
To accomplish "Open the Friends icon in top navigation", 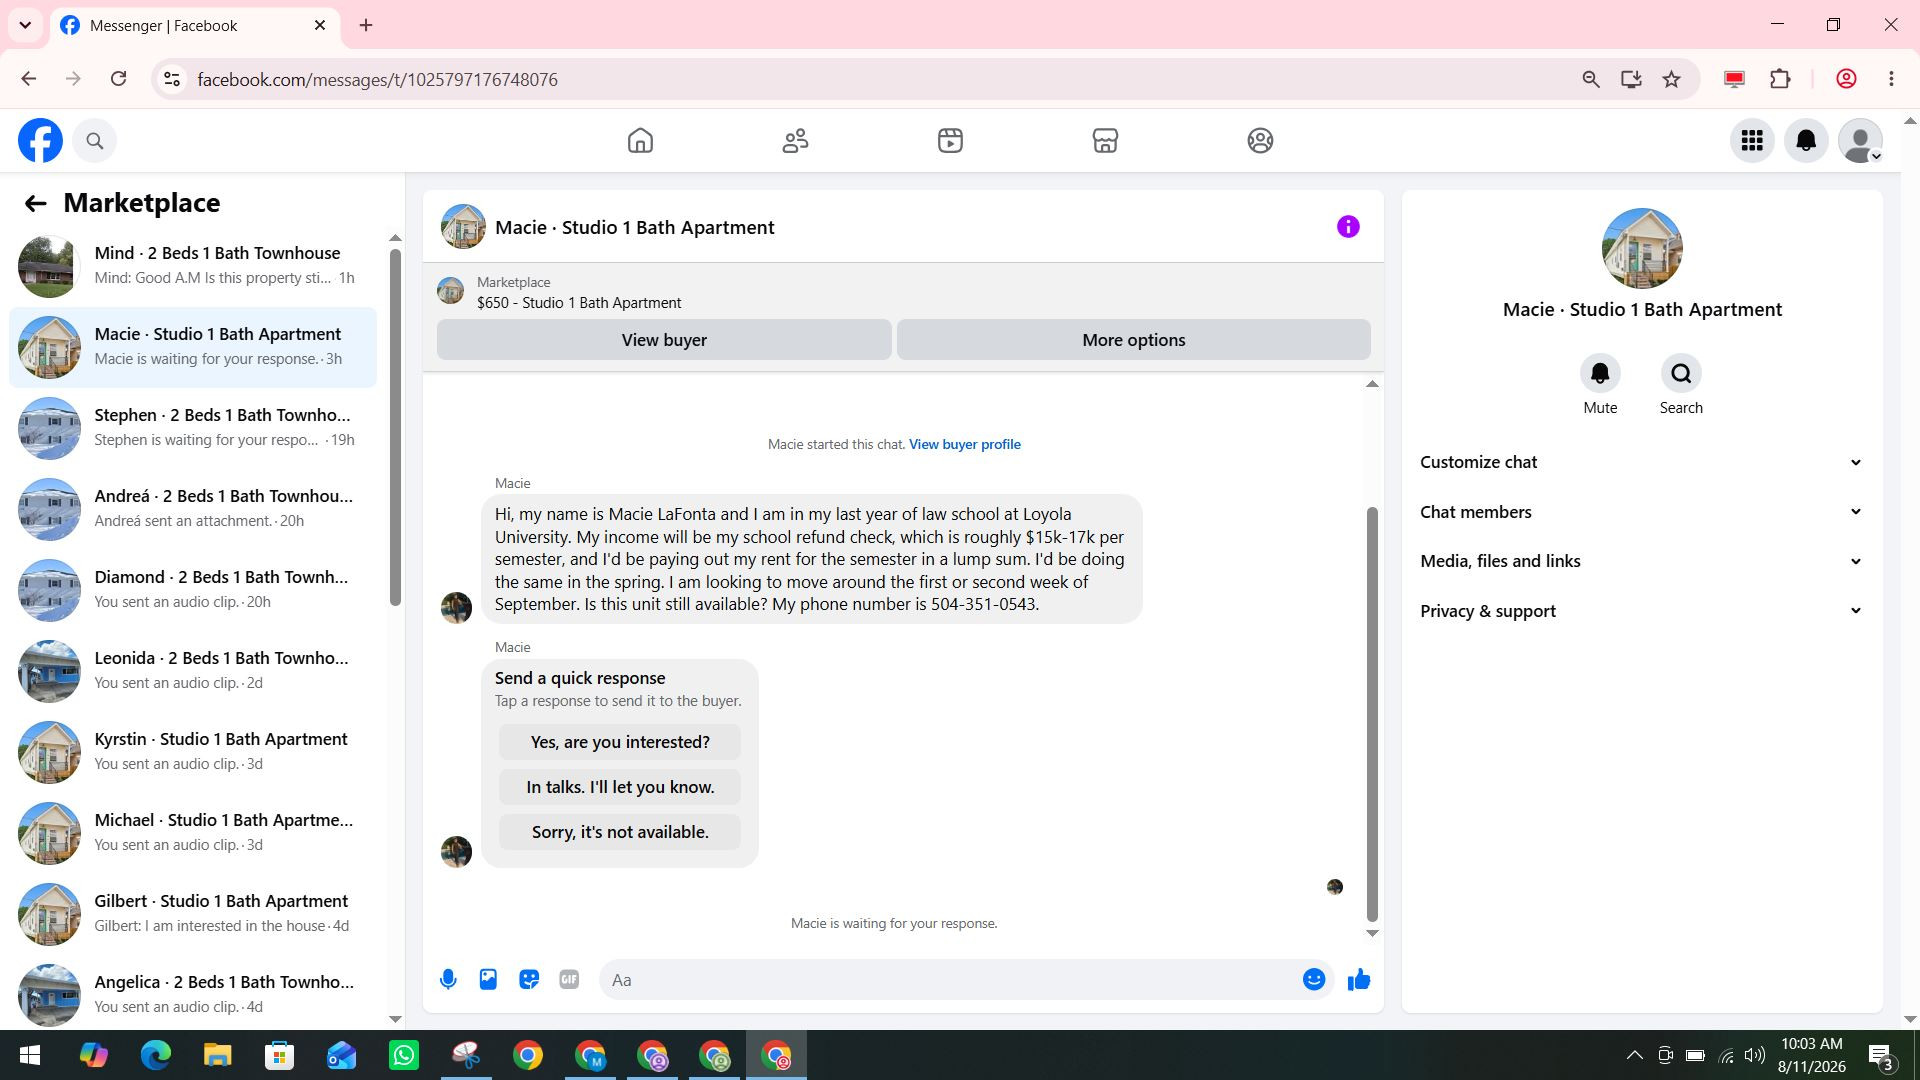I will (x=795, y=141).
